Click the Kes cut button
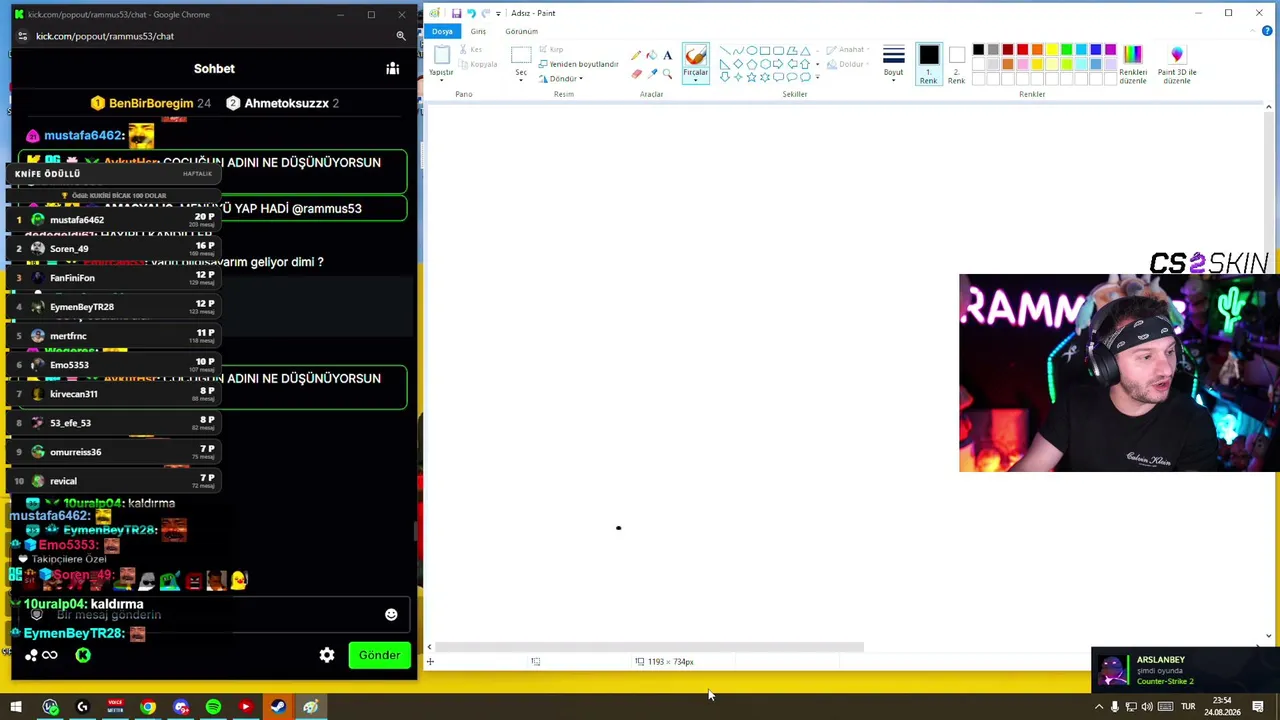Viewport: 1280px width, 720px height. click(470, 49)
